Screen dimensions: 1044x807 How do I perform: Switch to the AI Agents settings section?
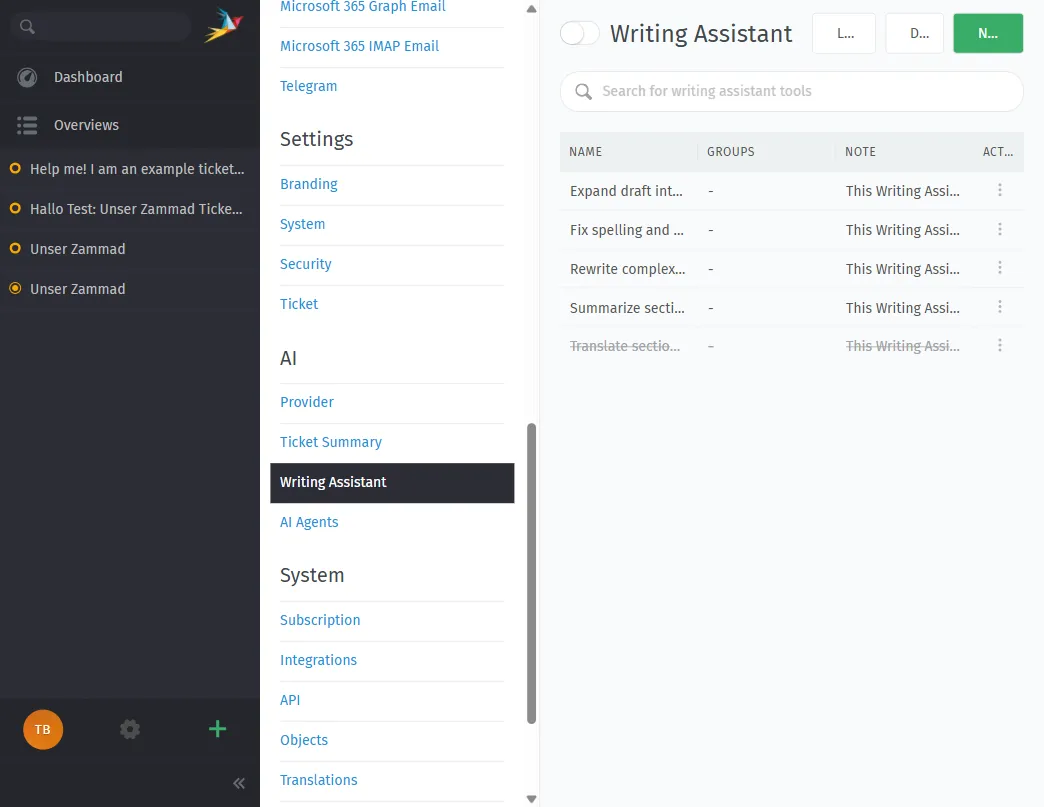pyautogui.click(x=309, y=522)
